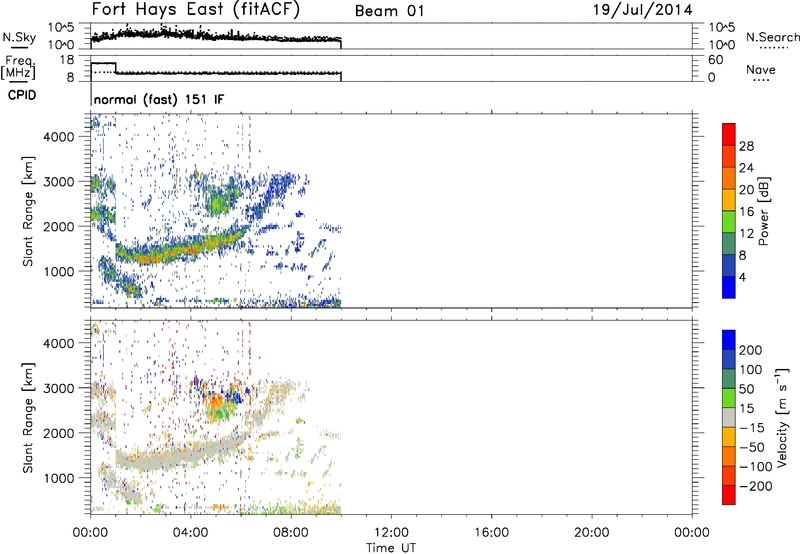Click the power color bar

coord(729,210)
